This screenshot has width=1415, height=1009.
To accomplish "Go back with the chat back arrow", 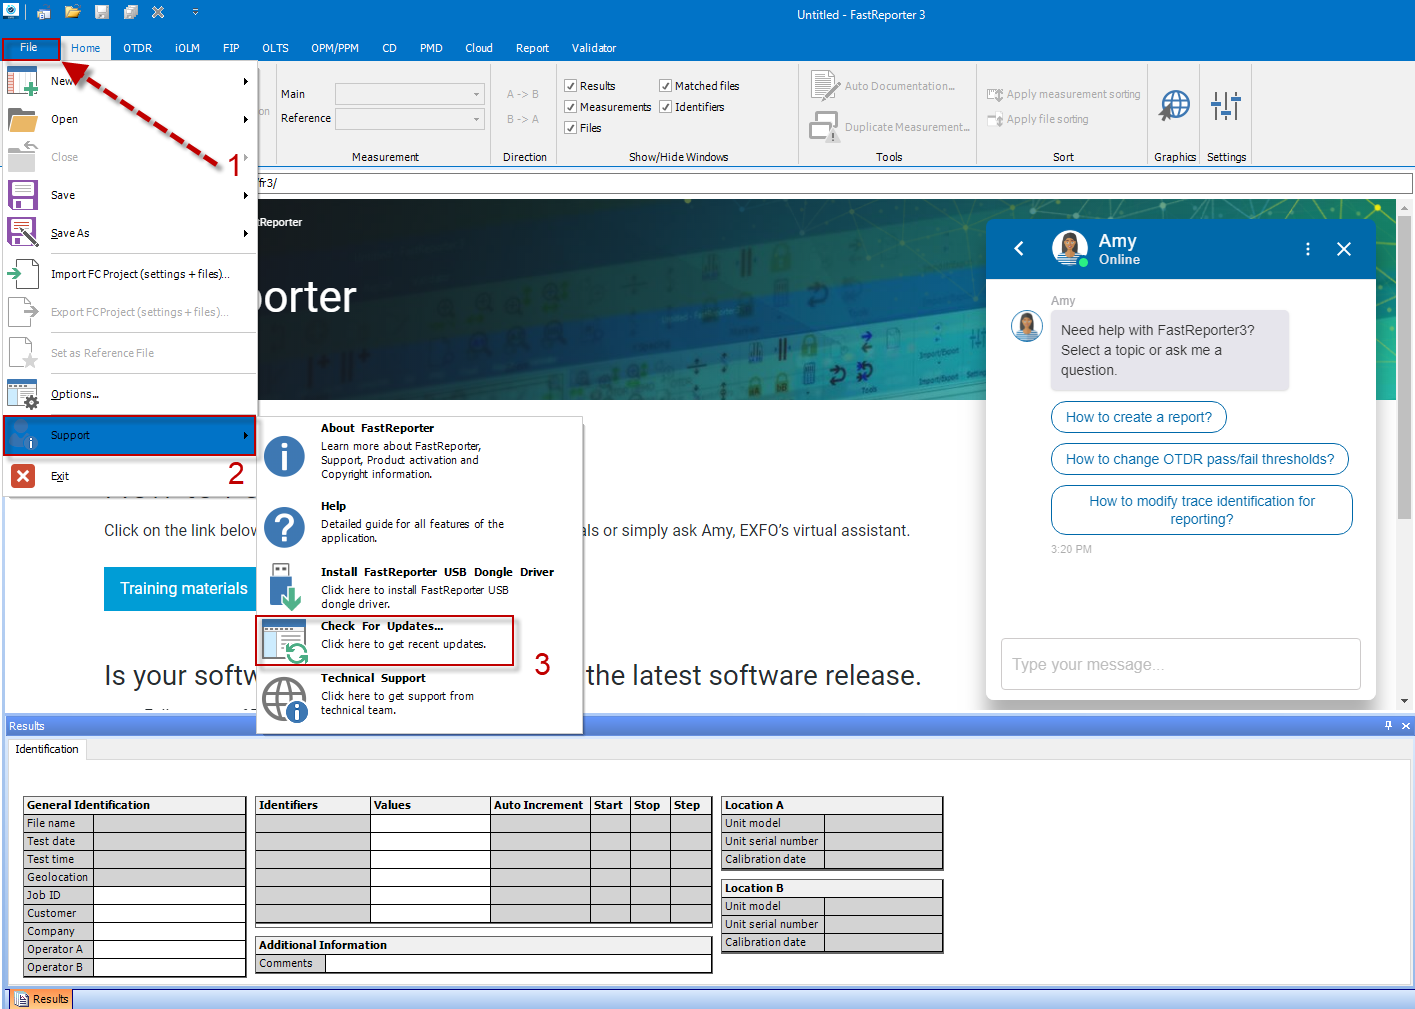I will [1019, 248].
